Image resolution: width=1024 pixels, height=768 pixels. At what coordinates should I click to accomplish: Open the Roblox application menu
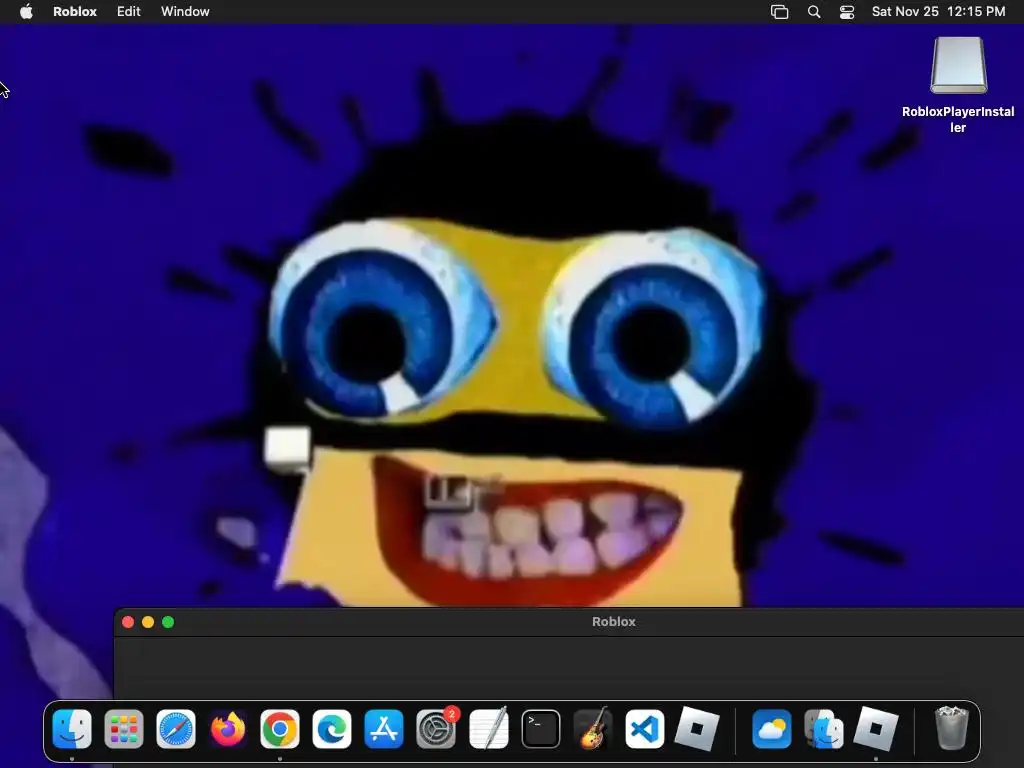[x=74, y=12]
